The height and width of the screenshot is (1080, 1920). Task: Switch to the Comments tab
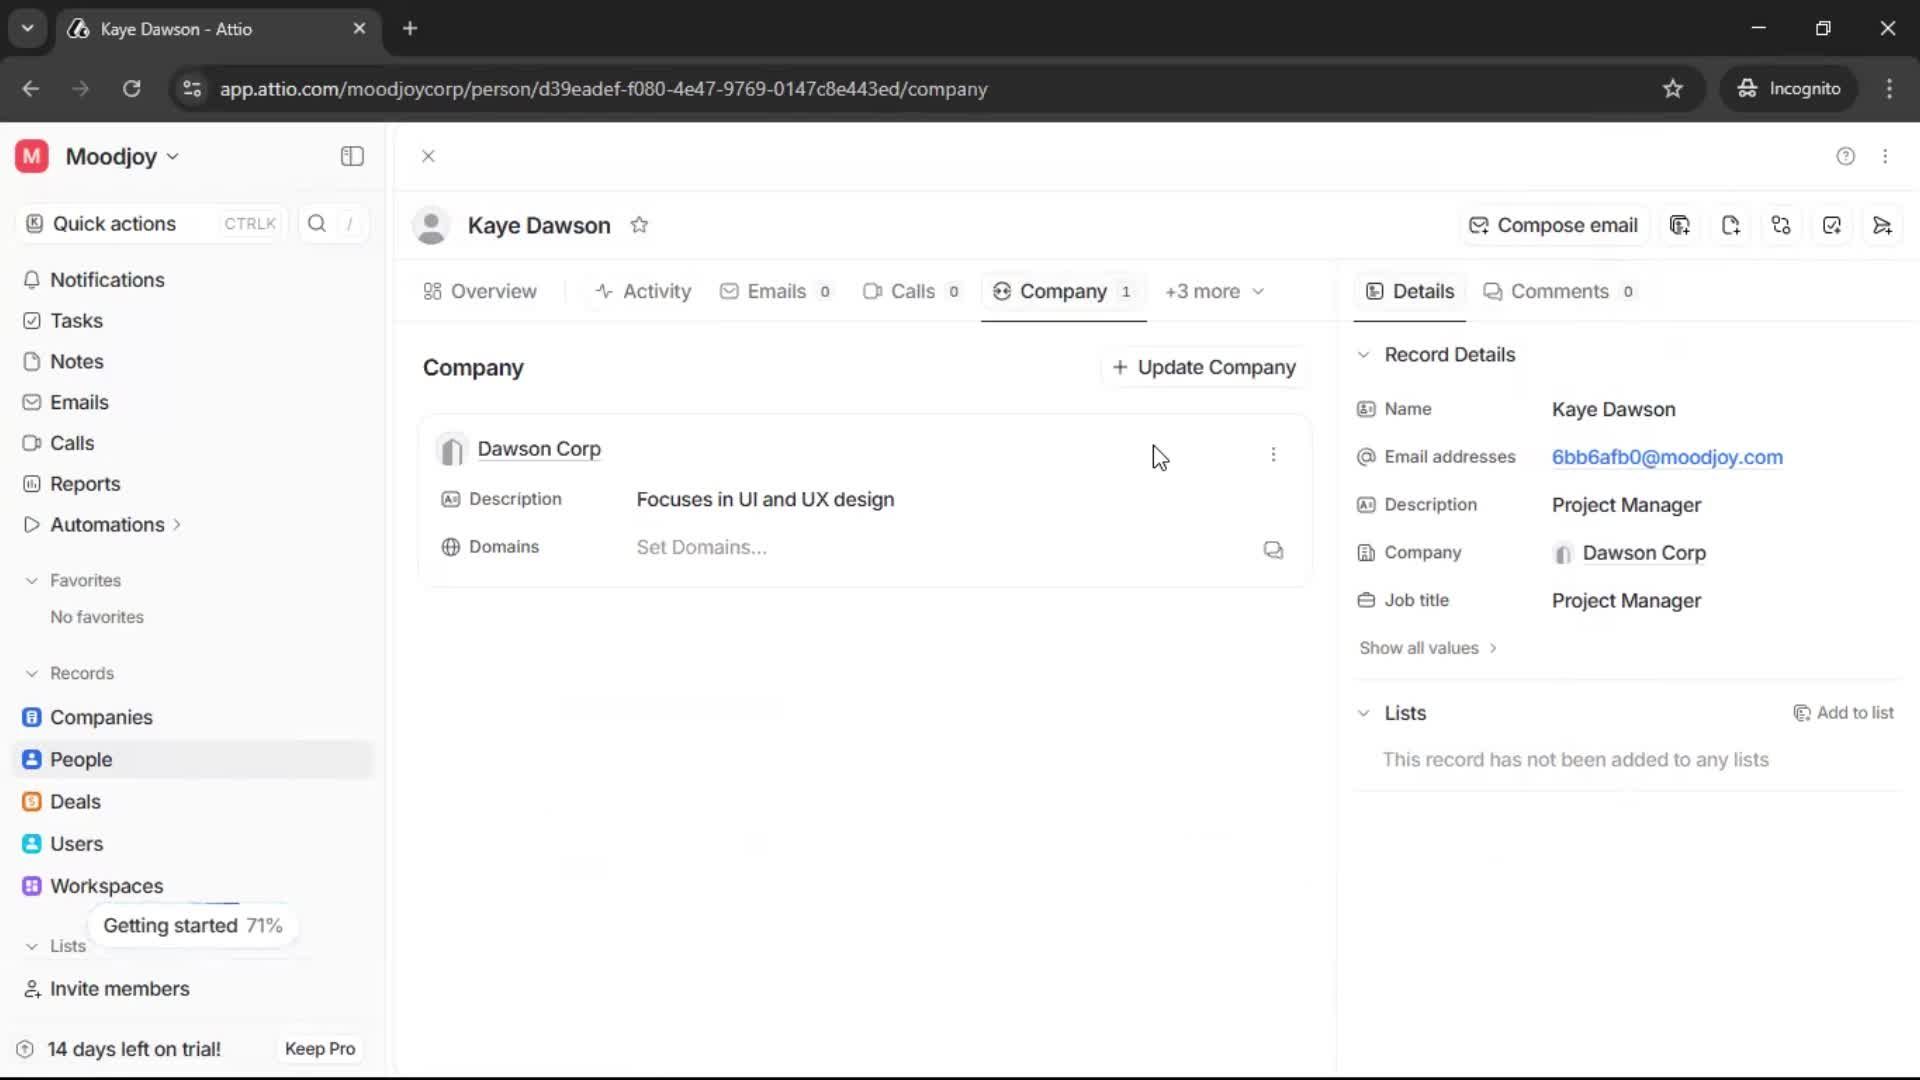click(x=1559, y=291)
